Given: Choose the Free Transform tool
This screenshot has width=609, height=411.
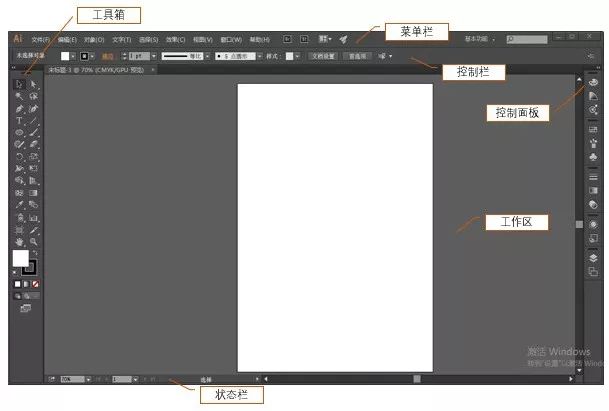Looking at the screenshot, I should coord(33,169).
